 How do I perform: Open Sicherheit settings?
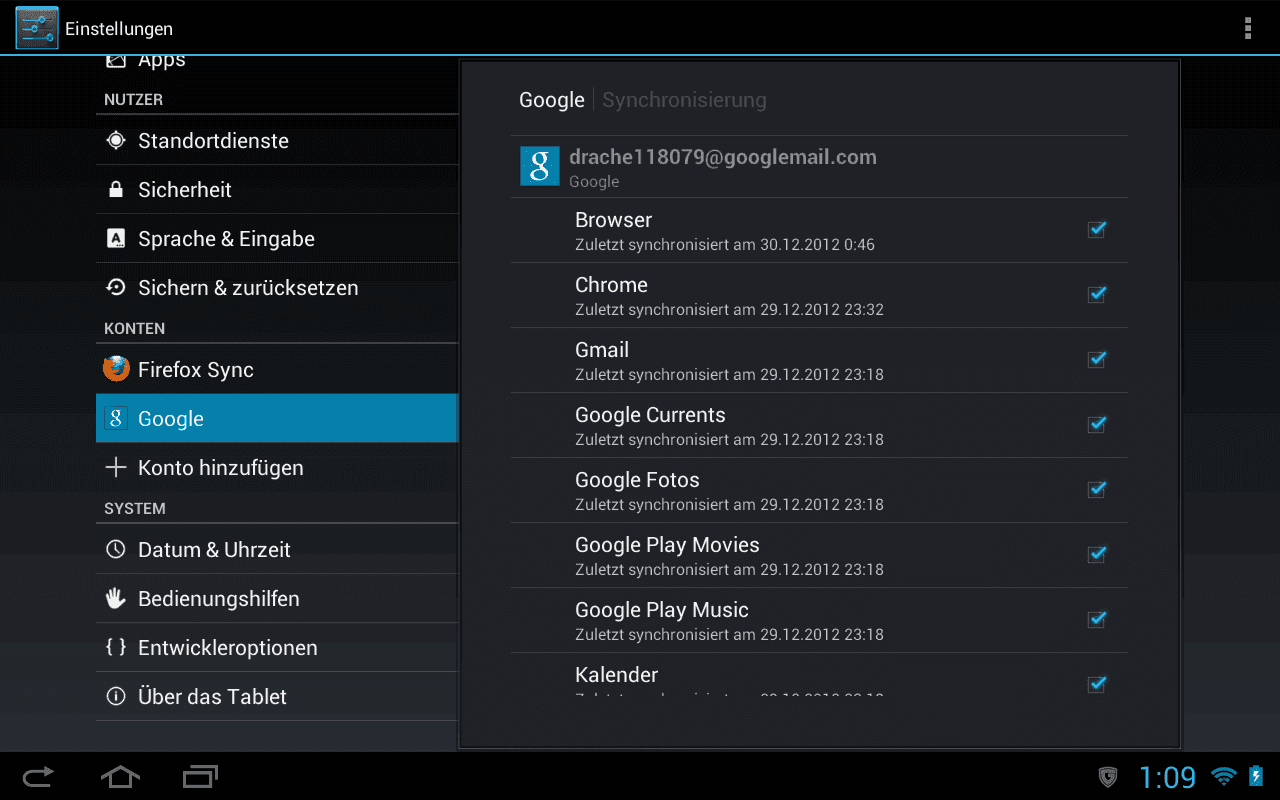[x=277, y=190]
